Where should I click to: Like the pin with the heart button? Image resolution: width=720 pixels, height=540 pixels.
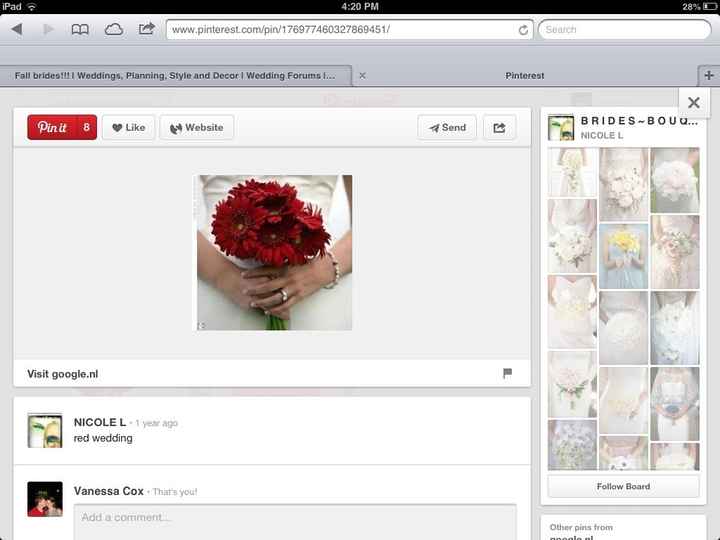(x=129, y=128)
